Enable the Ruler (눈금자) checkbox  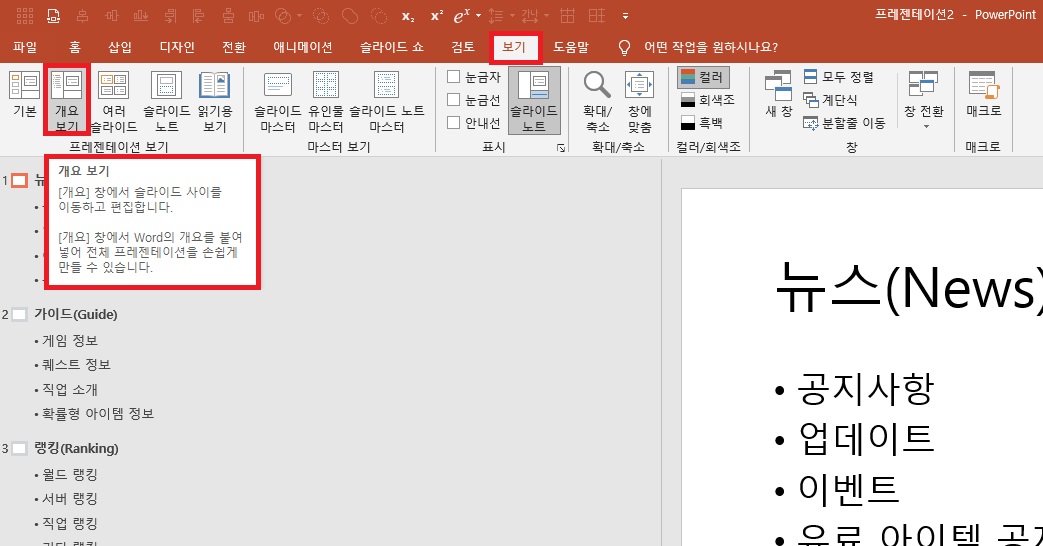coord(454,76)
